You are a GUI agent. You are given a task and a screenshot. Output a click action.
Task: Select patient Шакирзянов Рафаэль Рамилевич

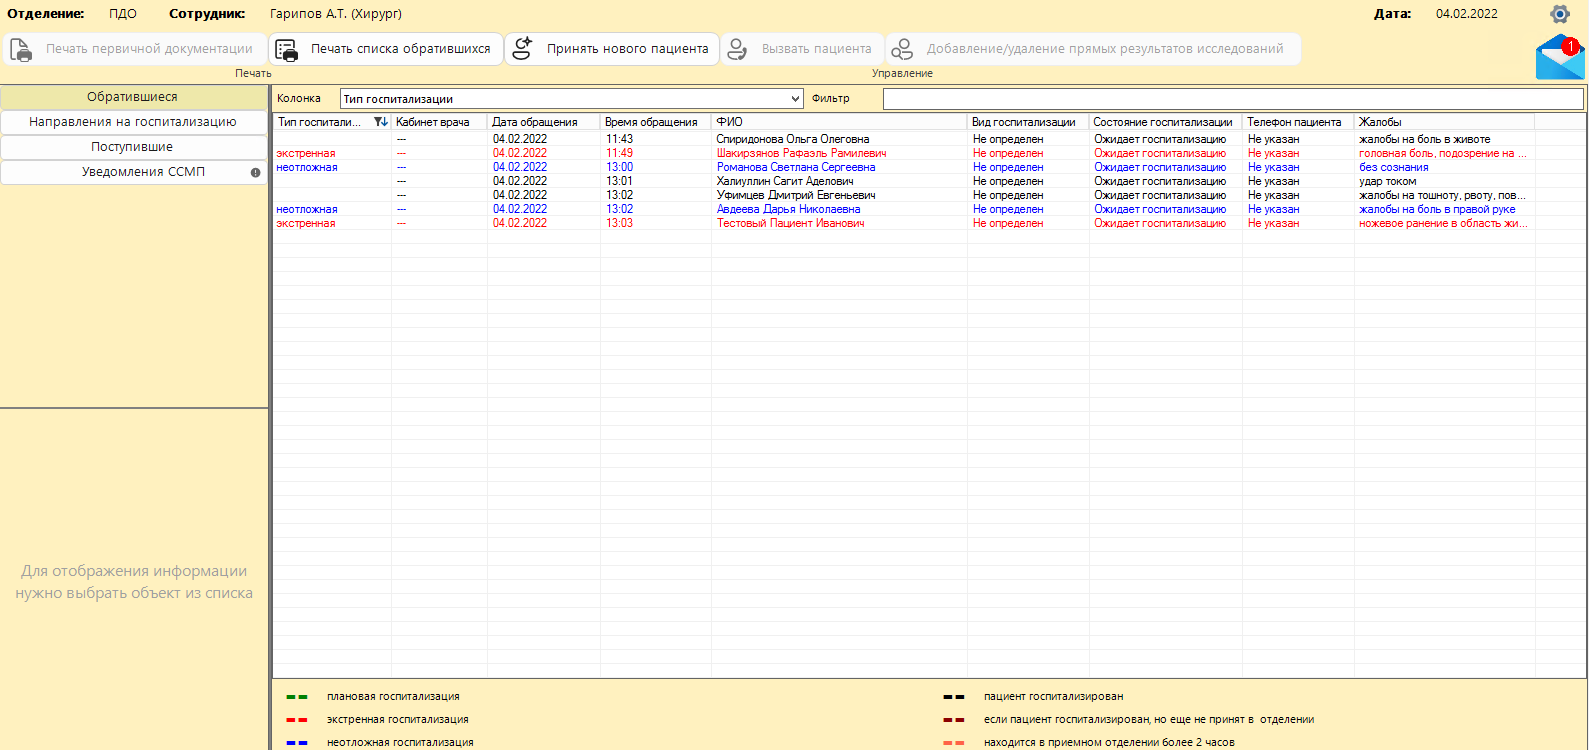click(x=801, y=153)
